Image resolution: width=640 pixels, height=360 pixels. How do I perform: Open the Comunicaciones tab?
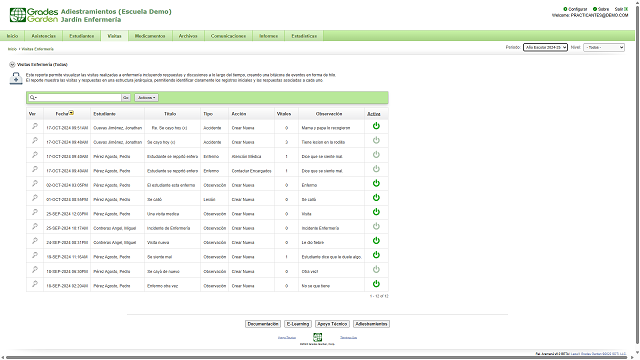click(x=229, y=36)
